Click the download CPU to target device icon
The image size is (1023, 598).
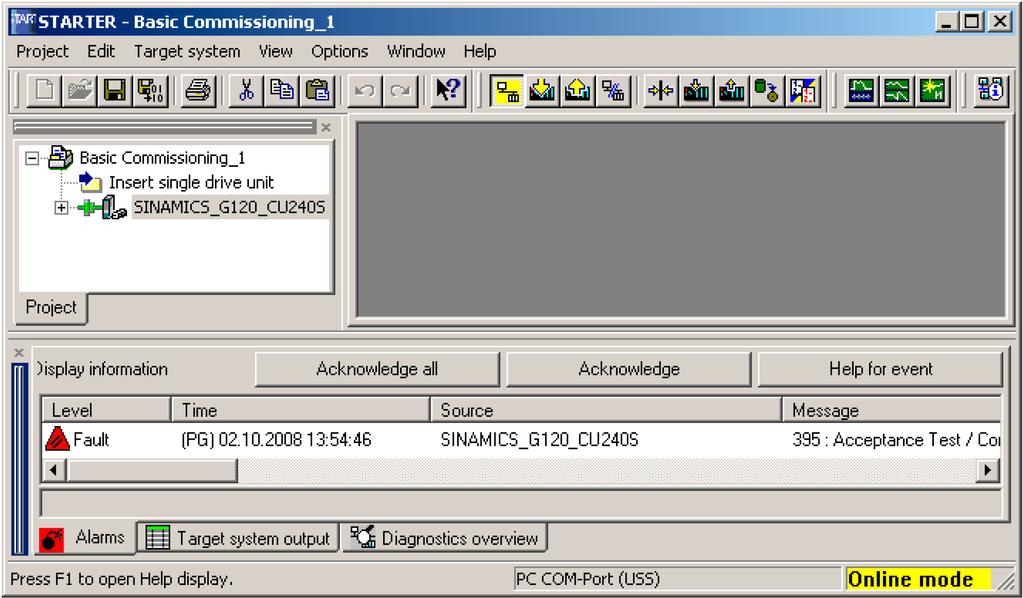click(696, 90)
